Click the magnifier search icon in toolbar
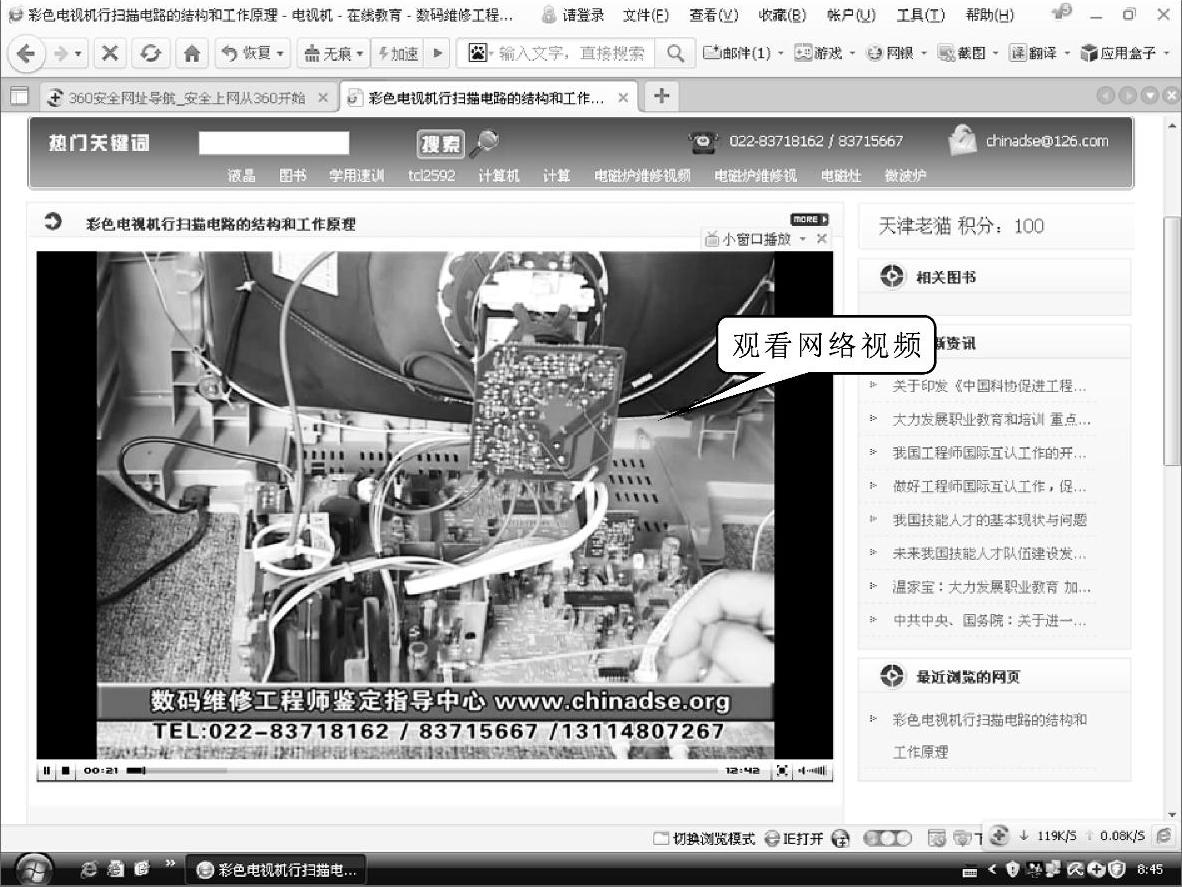This screenshot has width=1182, height=887. 675,54
